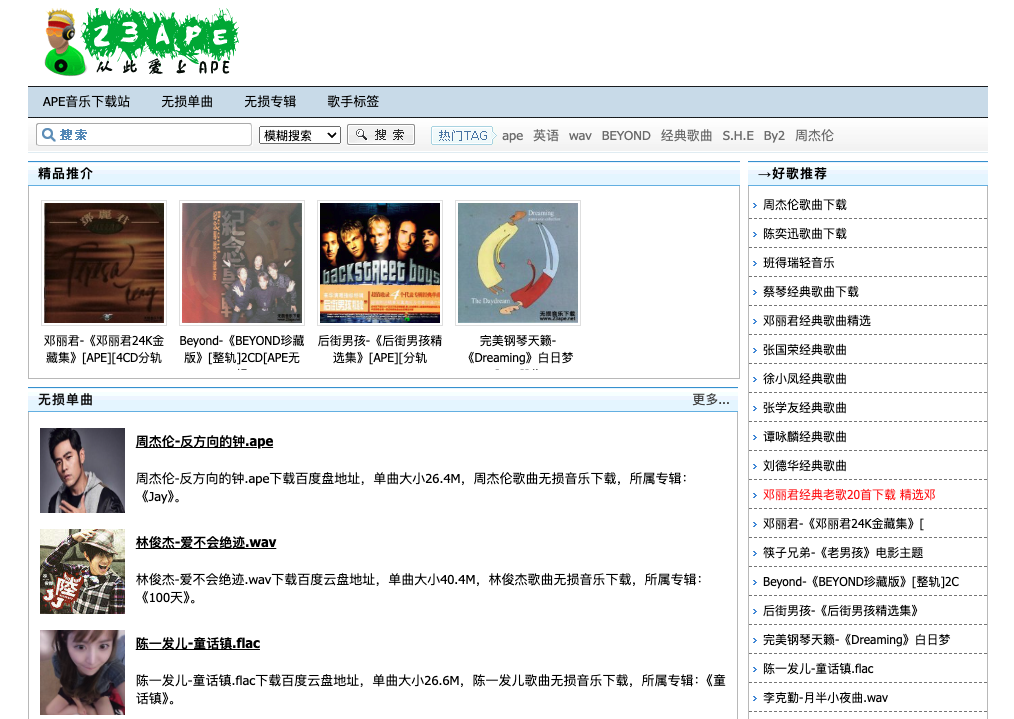This screenshot has width=1014, height=719.
Task: Open the Beyond-《BEYOND珍藏版》 title link under cover
Action: click(242, 349)
